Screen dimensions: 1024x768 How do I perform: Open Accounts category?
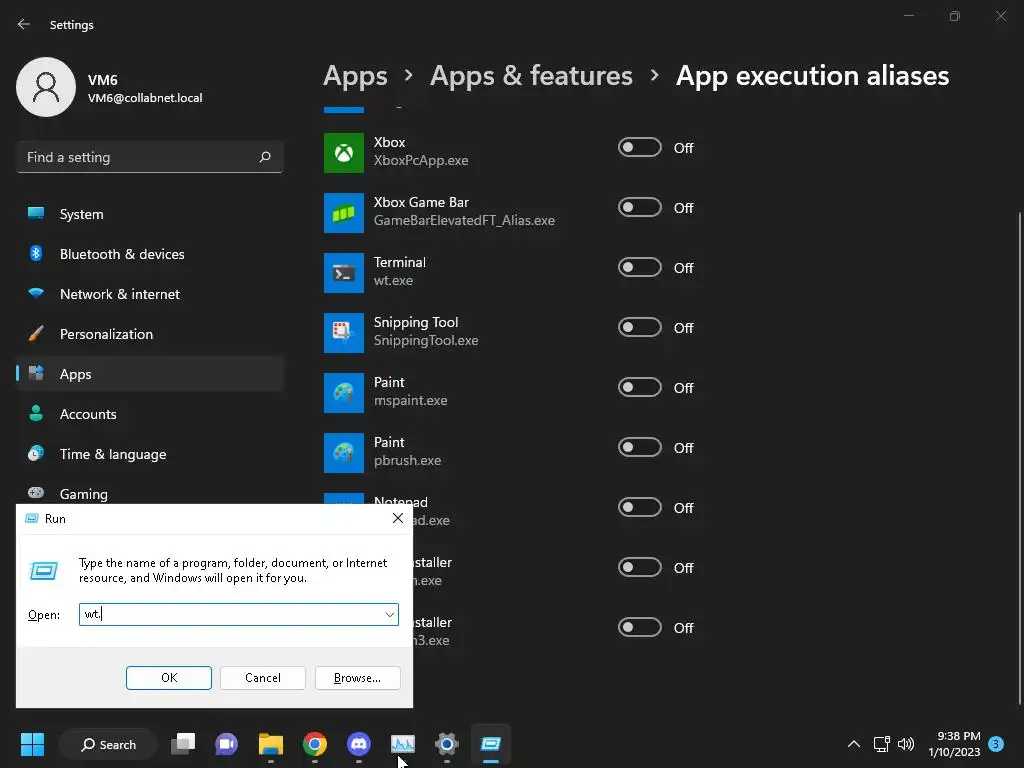[x=150, y=414]
